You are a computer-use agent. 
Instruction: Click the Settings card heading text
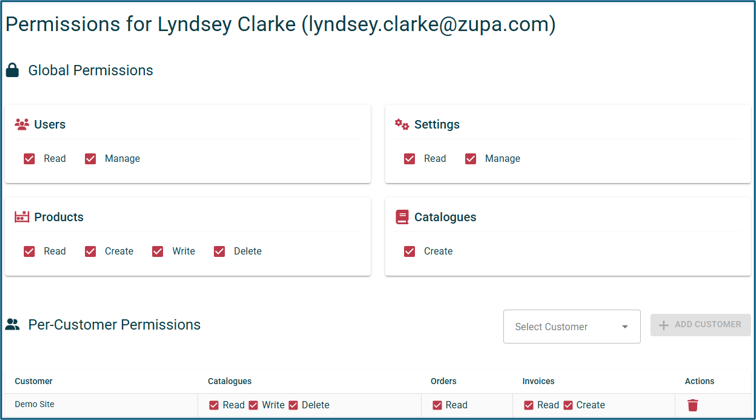(437, 124)
